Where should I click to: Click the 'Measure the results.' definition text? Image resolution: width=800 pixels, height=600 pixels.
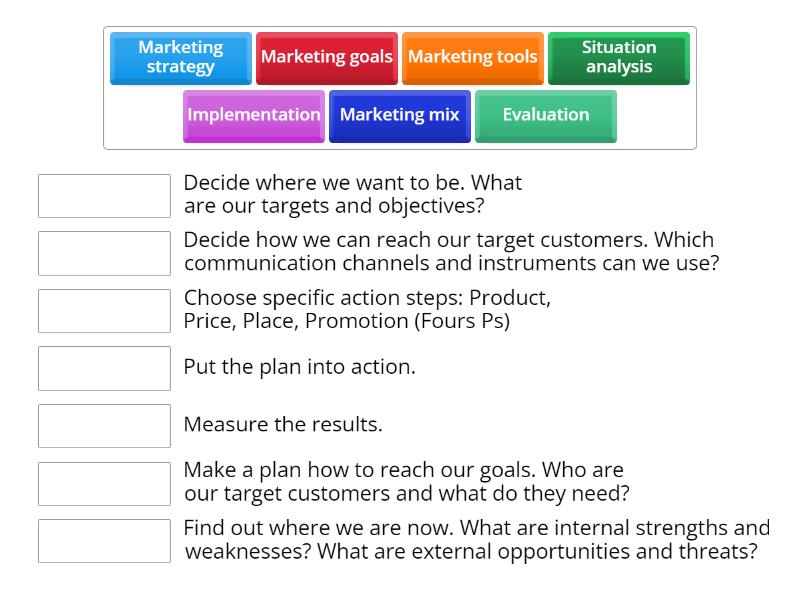coord(283,424)
